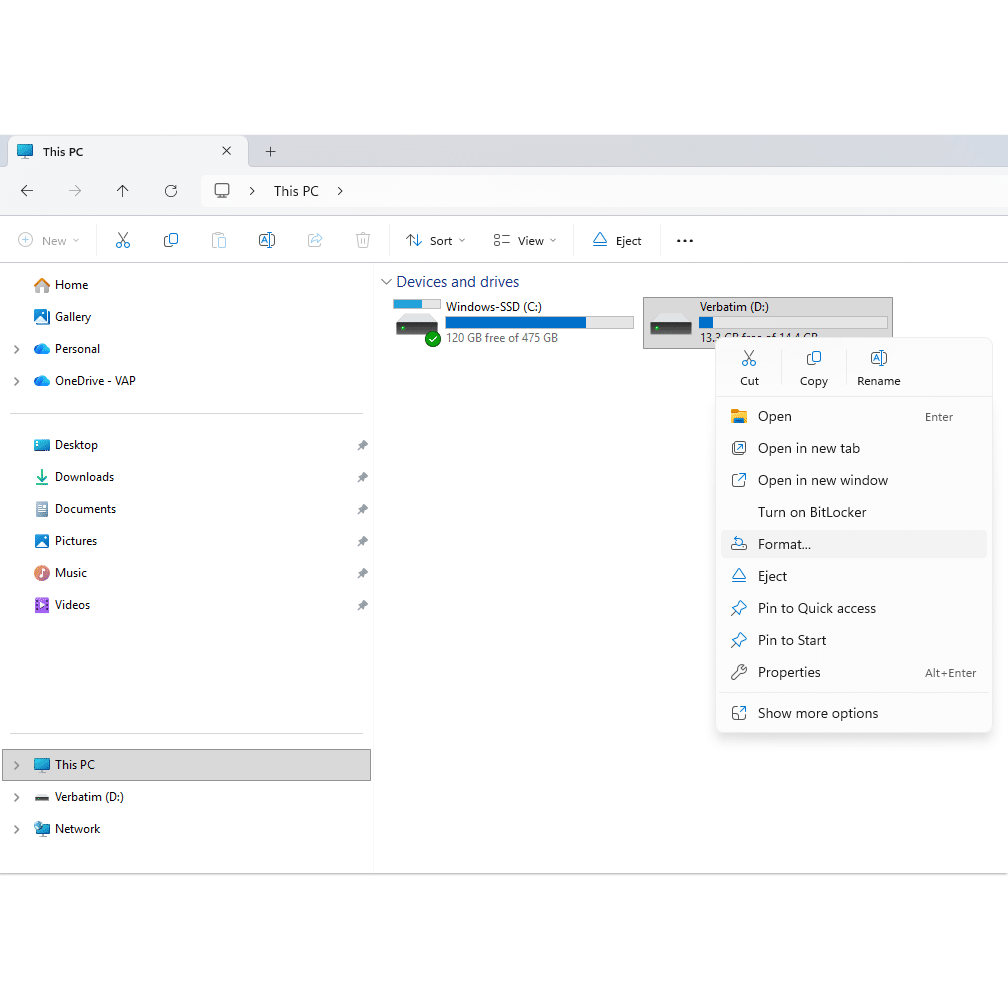The image size is (1008, 1008).
Task: Open Pictures in the sidebar
Action: click(x=65, y=541)
